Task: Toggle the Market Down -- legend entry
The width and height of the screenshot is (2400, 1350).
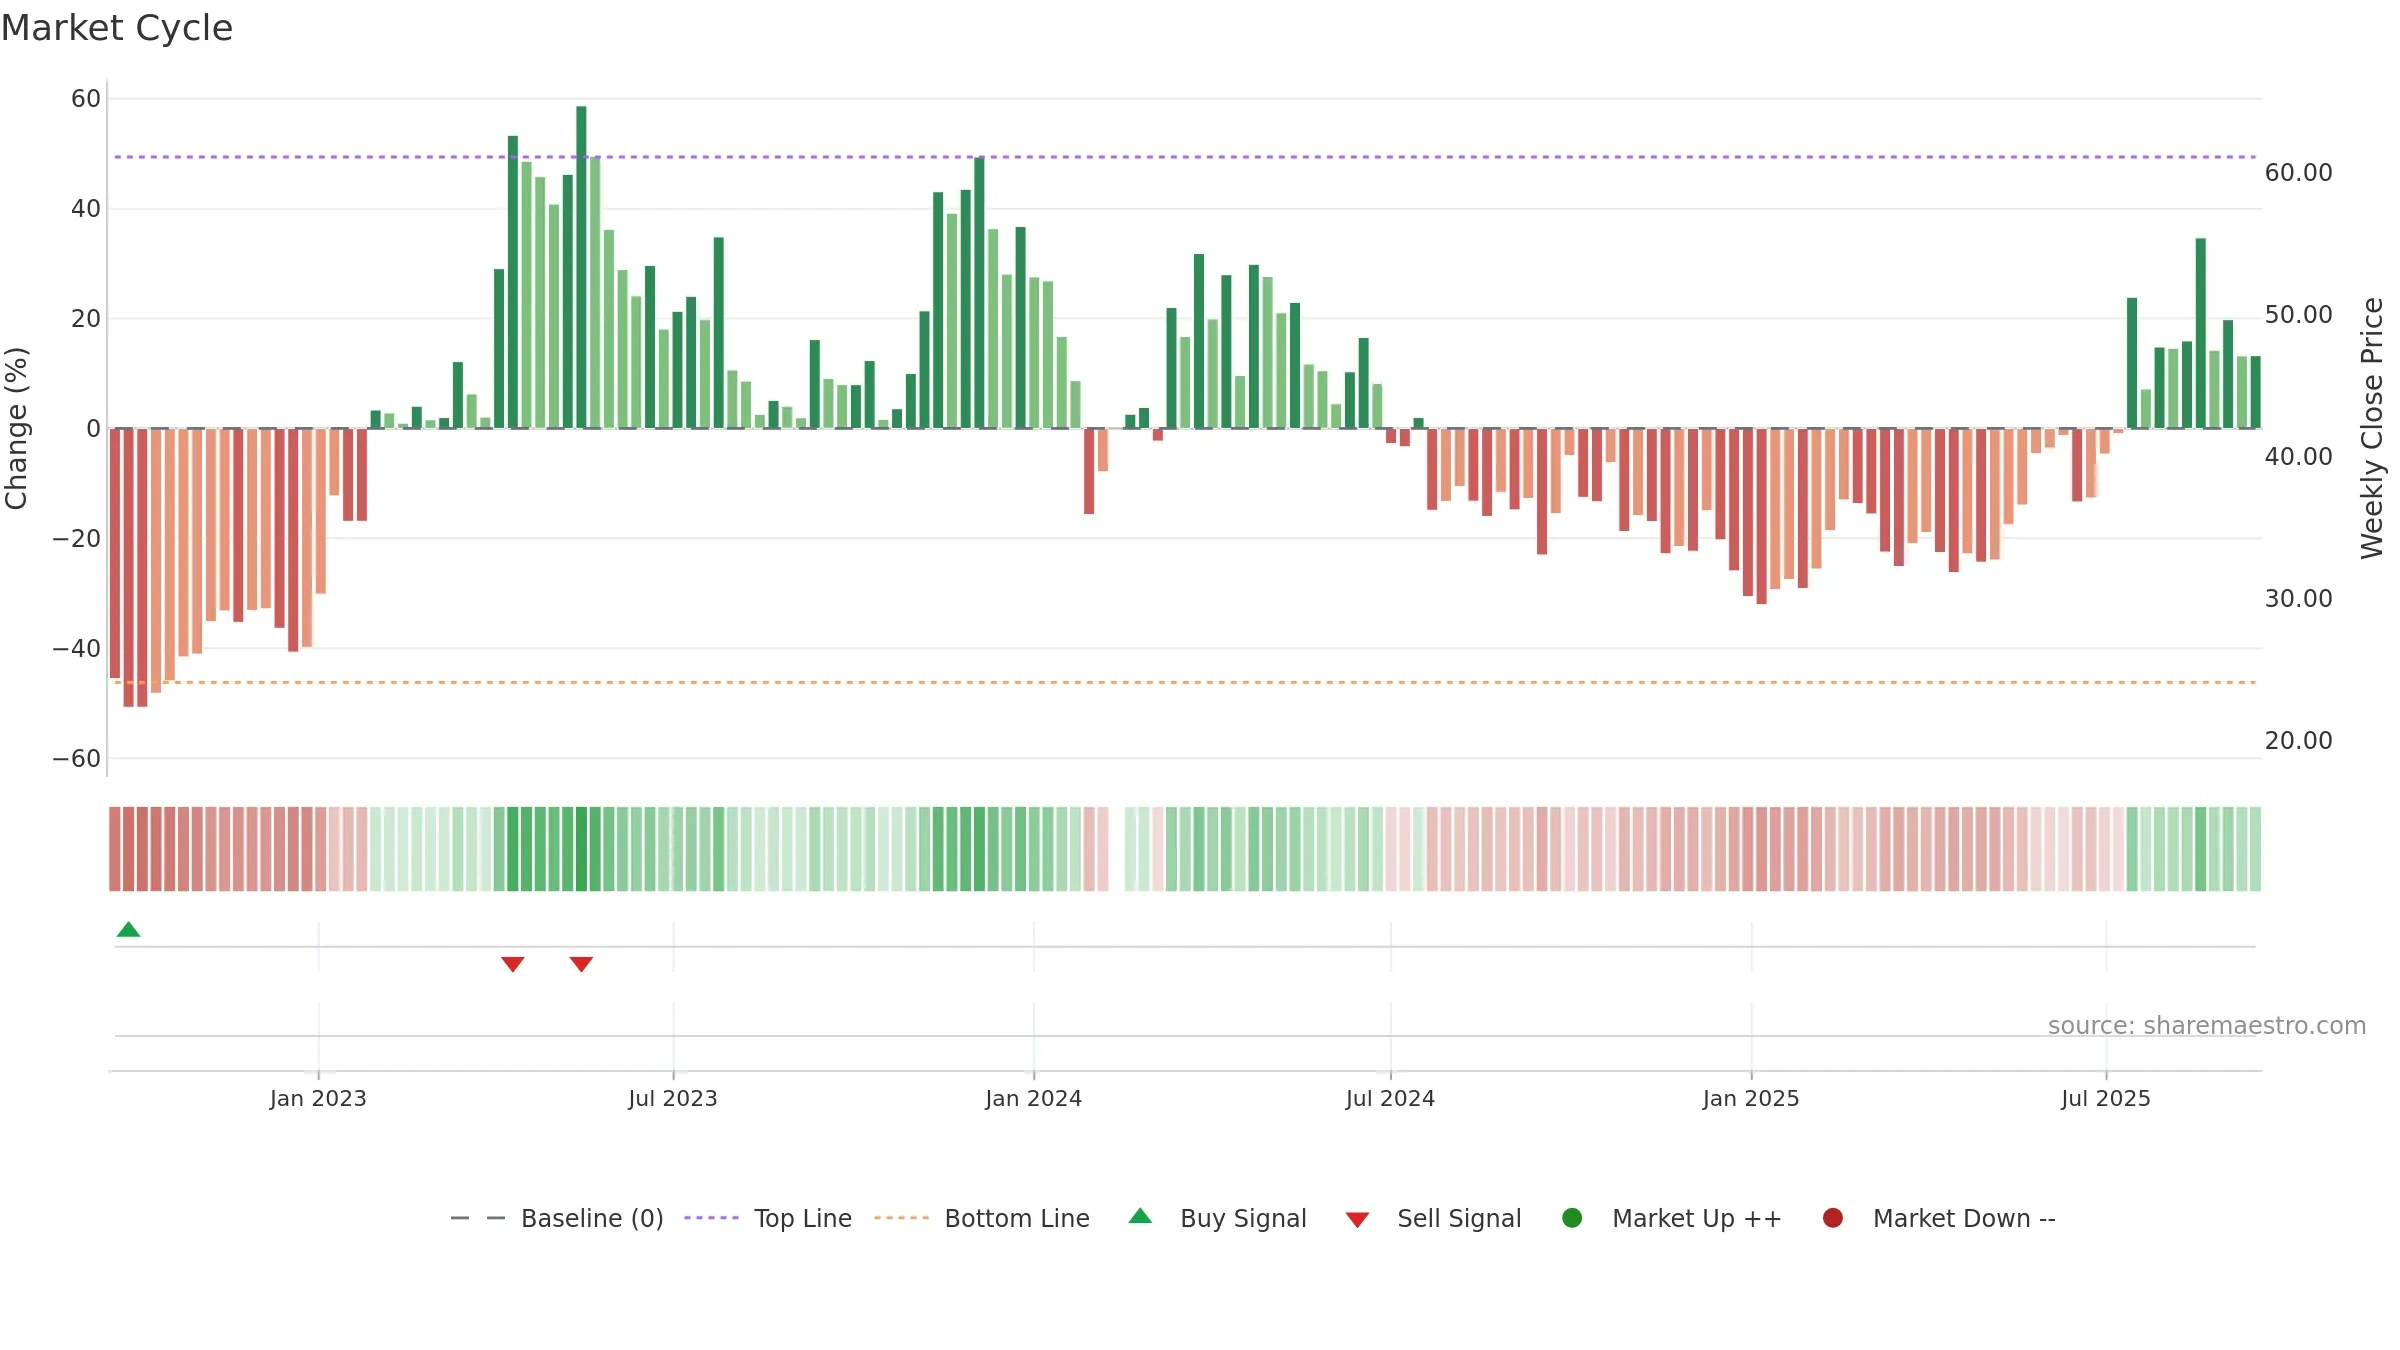Action: click(x=1938, y=1218)
